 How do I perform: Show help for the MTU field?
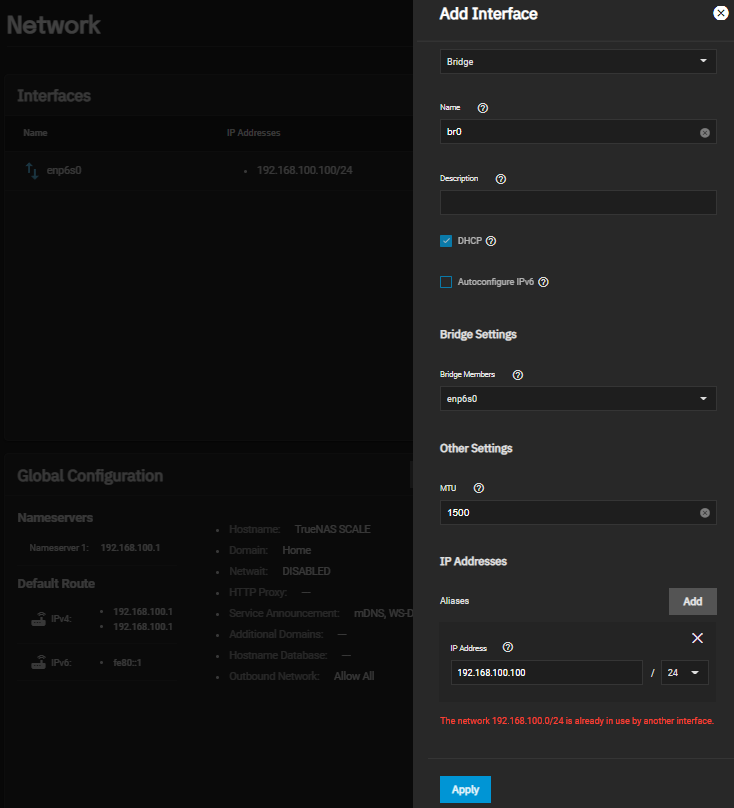pyautogui.click(x=479, y=488)
